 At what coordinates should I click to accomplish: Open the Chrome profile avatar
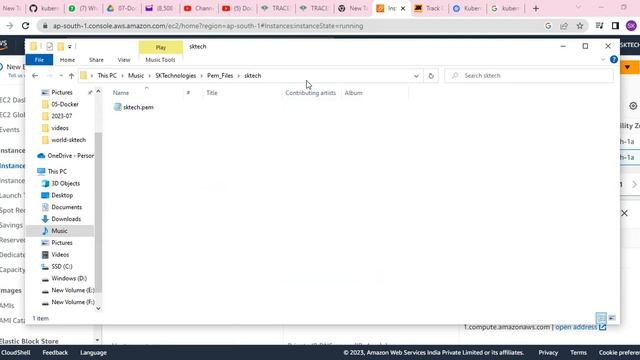pyautogui.click(x=631, y=26)
